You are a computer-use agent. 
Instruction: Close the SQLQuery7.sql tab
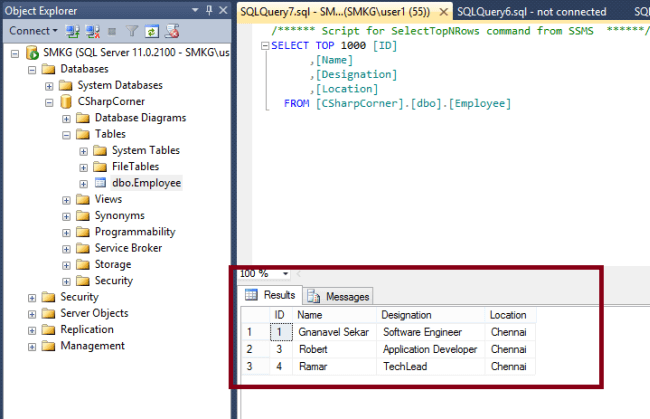coord(443,12)
